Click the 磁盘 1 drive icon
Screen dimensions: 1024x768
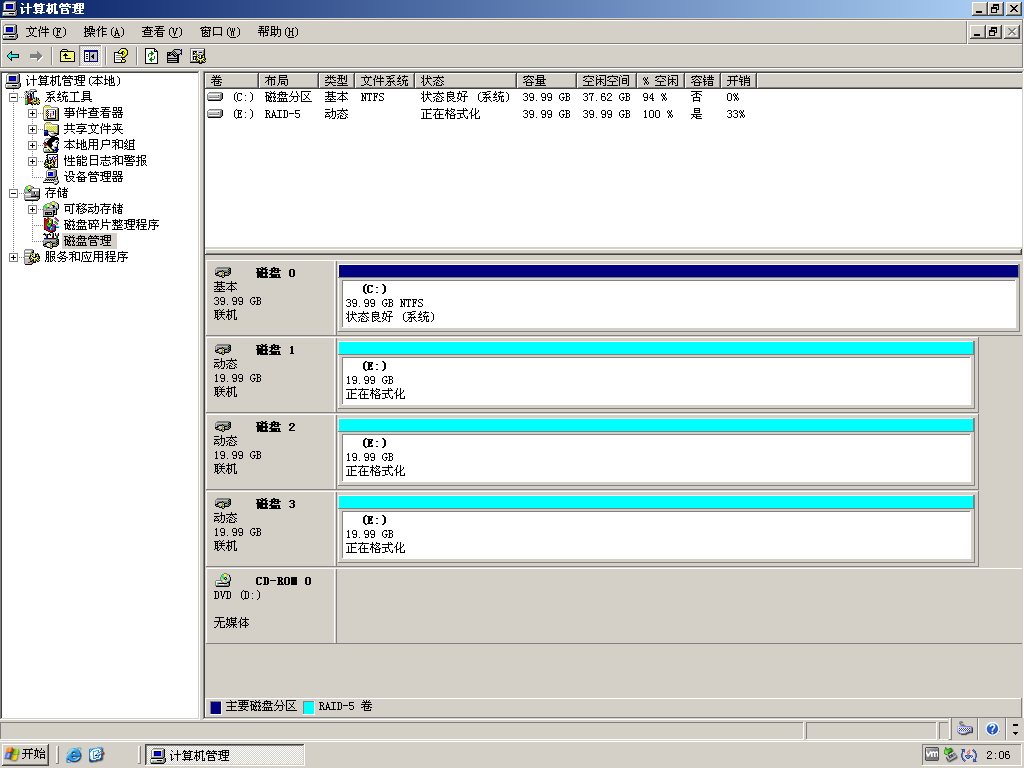223,349
